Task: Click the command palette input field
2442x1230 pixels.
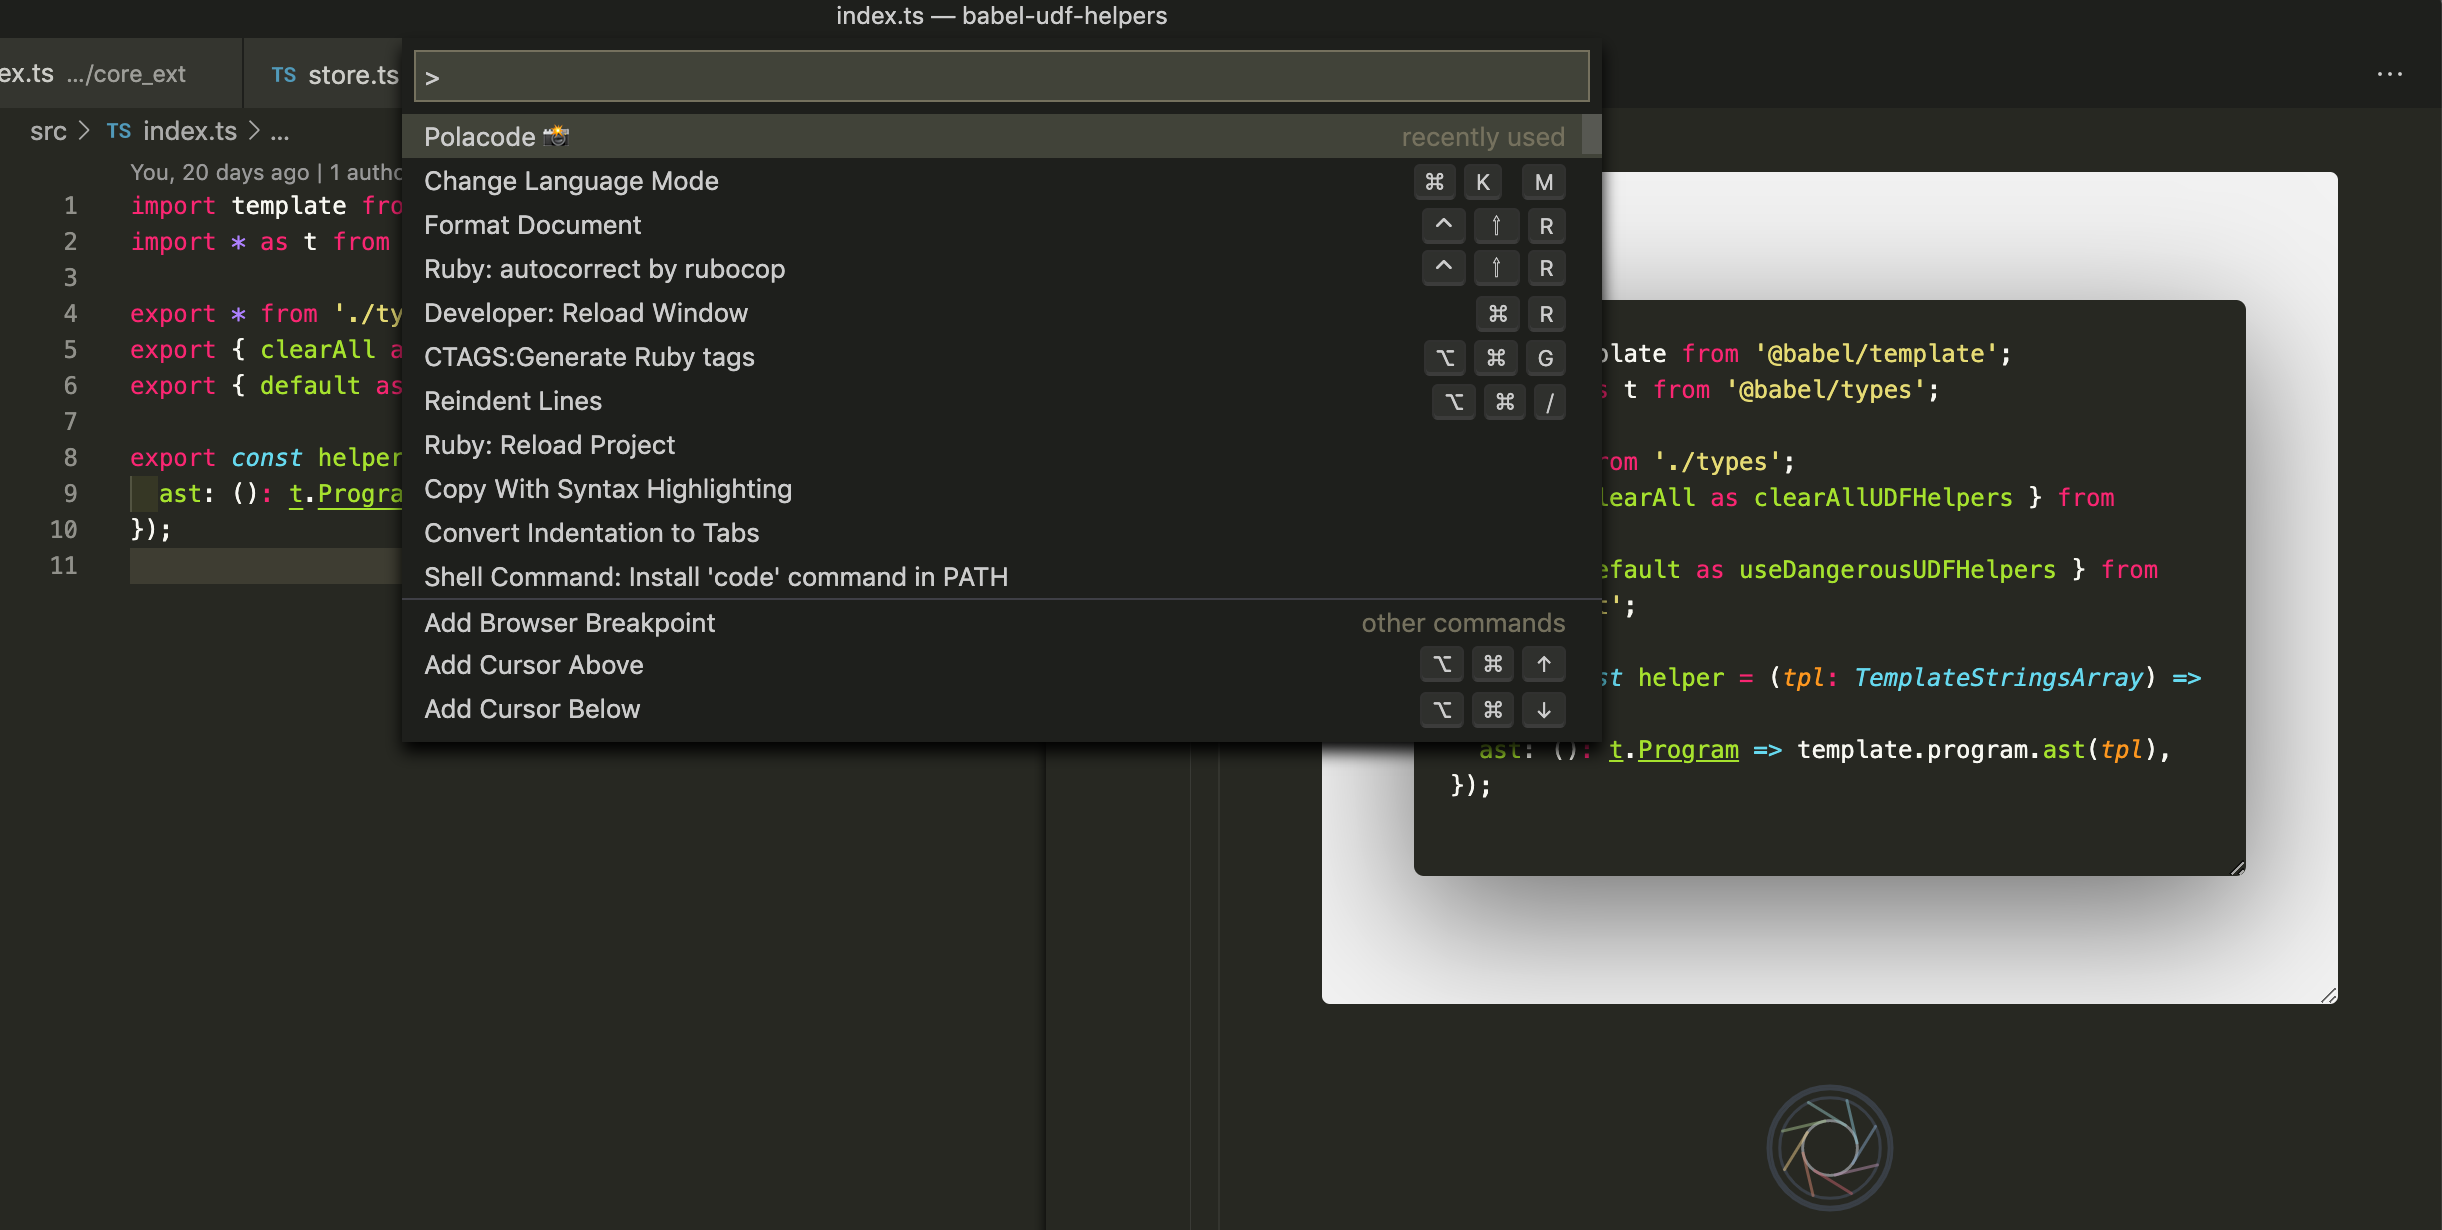Action: (x=1000, y=77)
